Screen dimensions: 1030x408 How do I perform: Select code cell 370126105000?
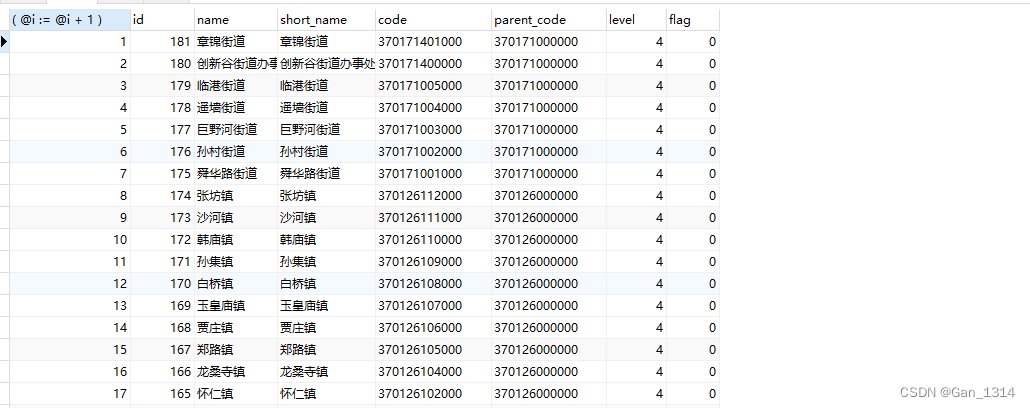coord(434,350)
